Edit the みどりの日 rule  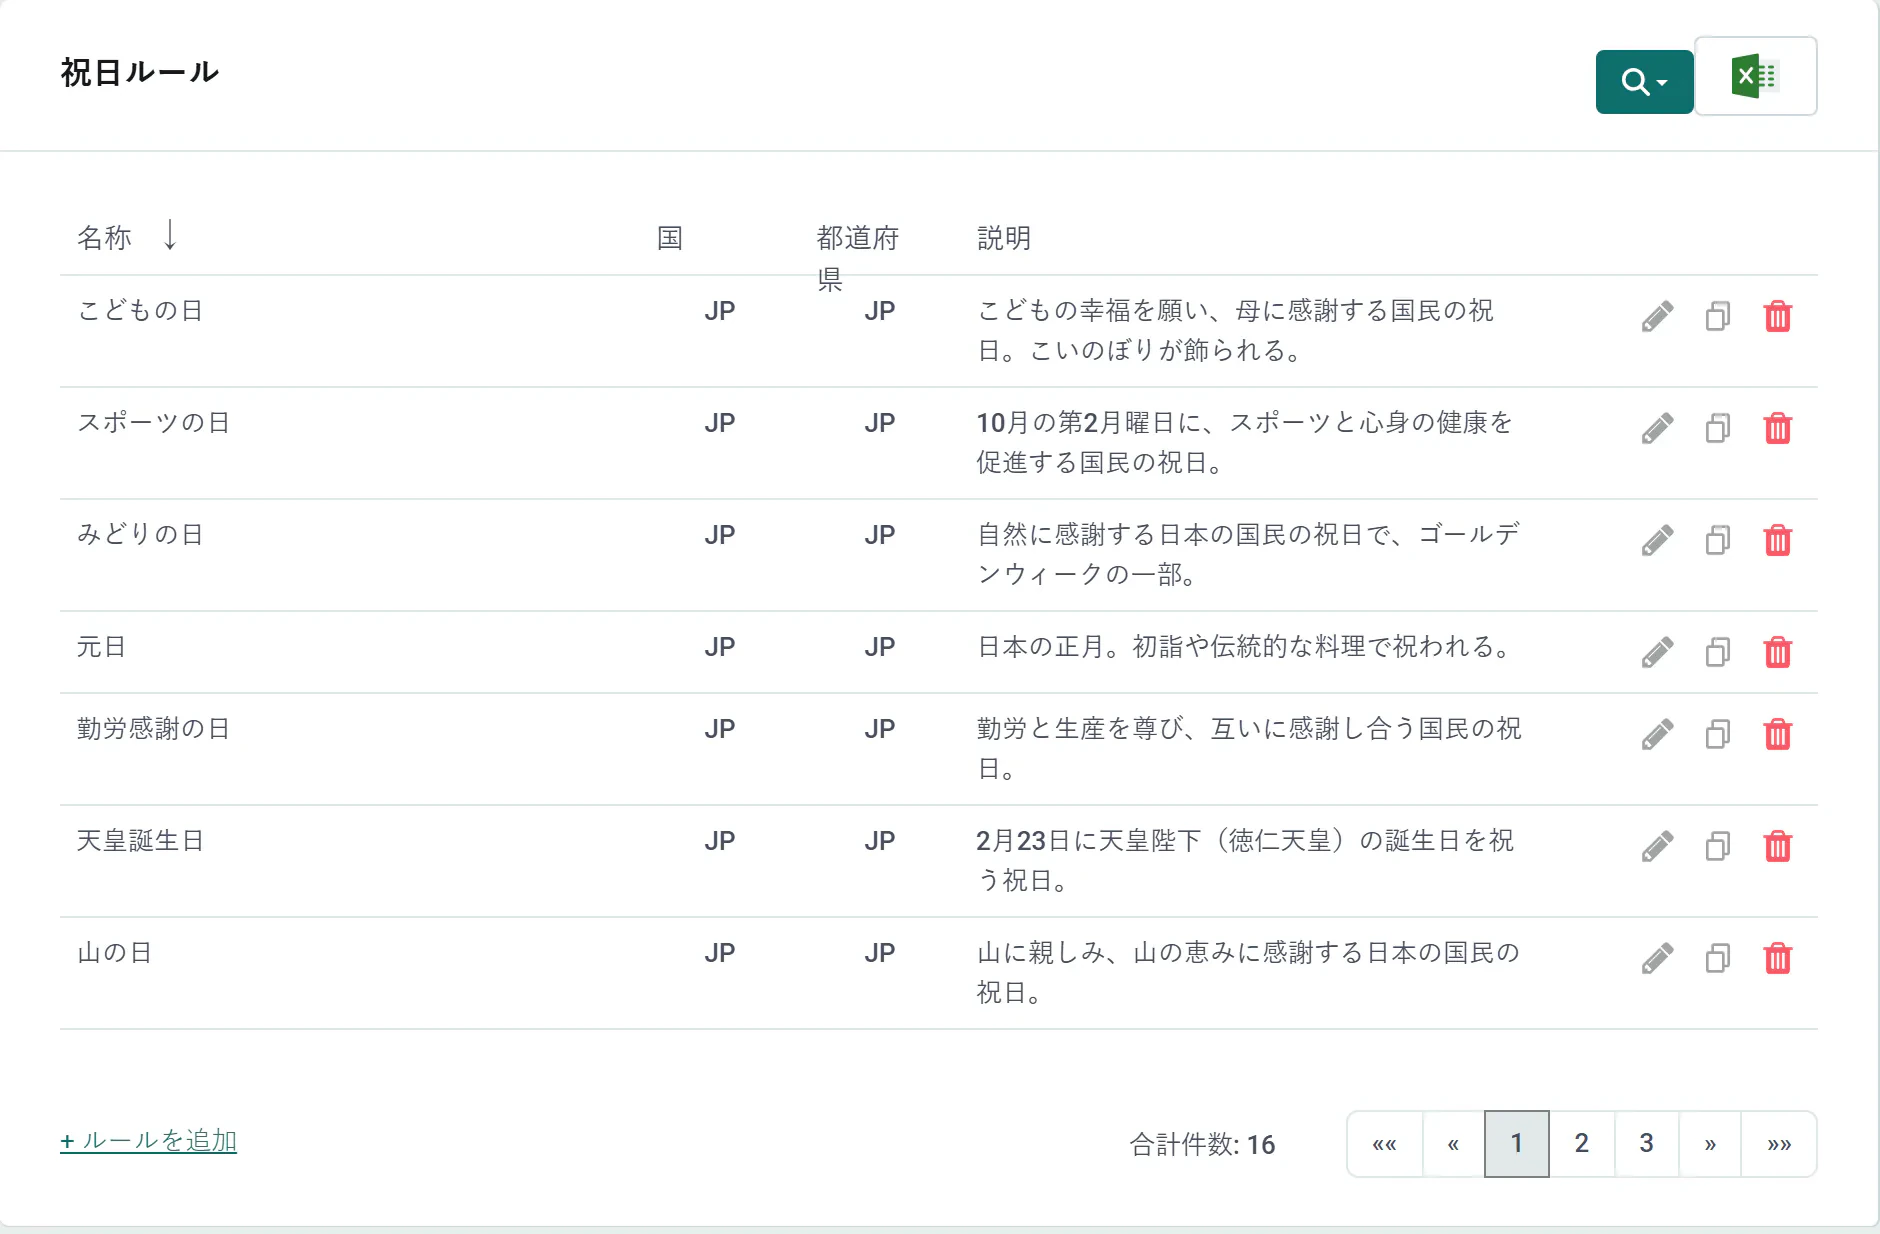coord(1657,541)
